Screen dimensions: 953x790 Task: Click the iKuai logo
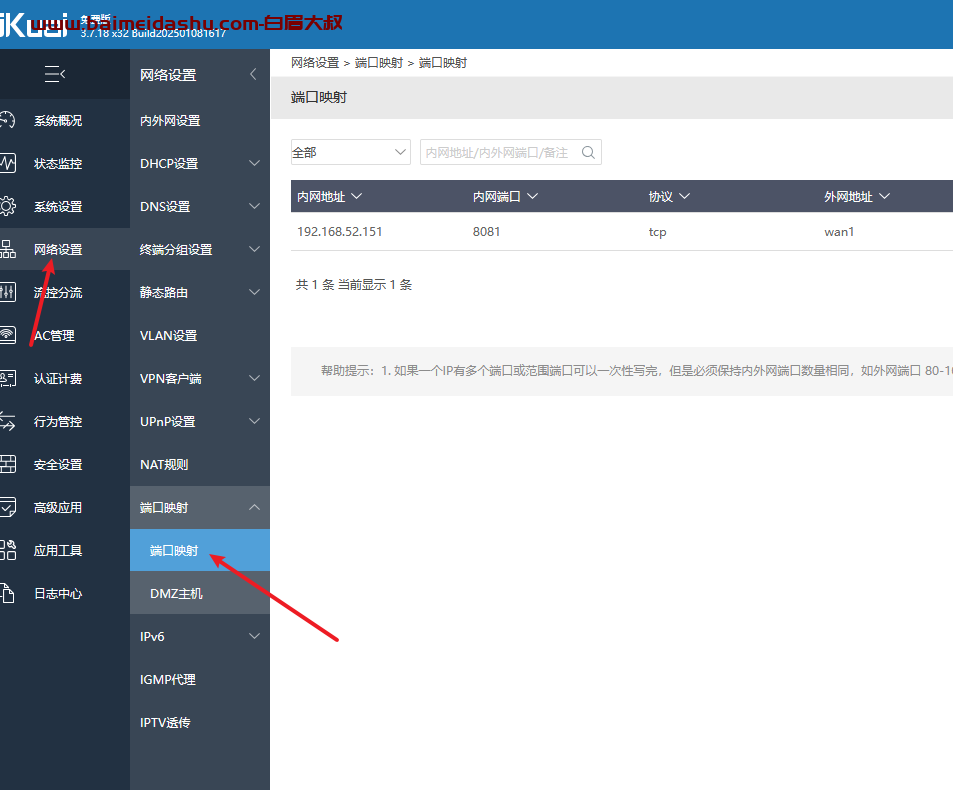tap(34, 24)
